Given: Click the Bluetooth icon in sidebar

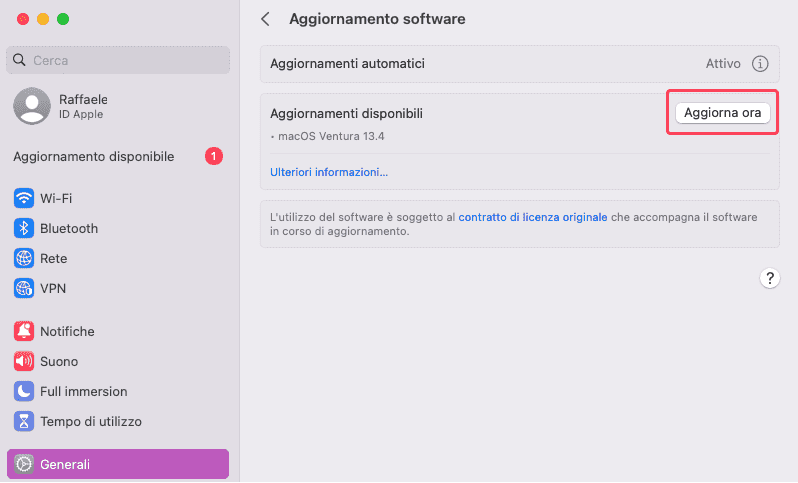Looking at the screenshot, I should click(24, 228).
